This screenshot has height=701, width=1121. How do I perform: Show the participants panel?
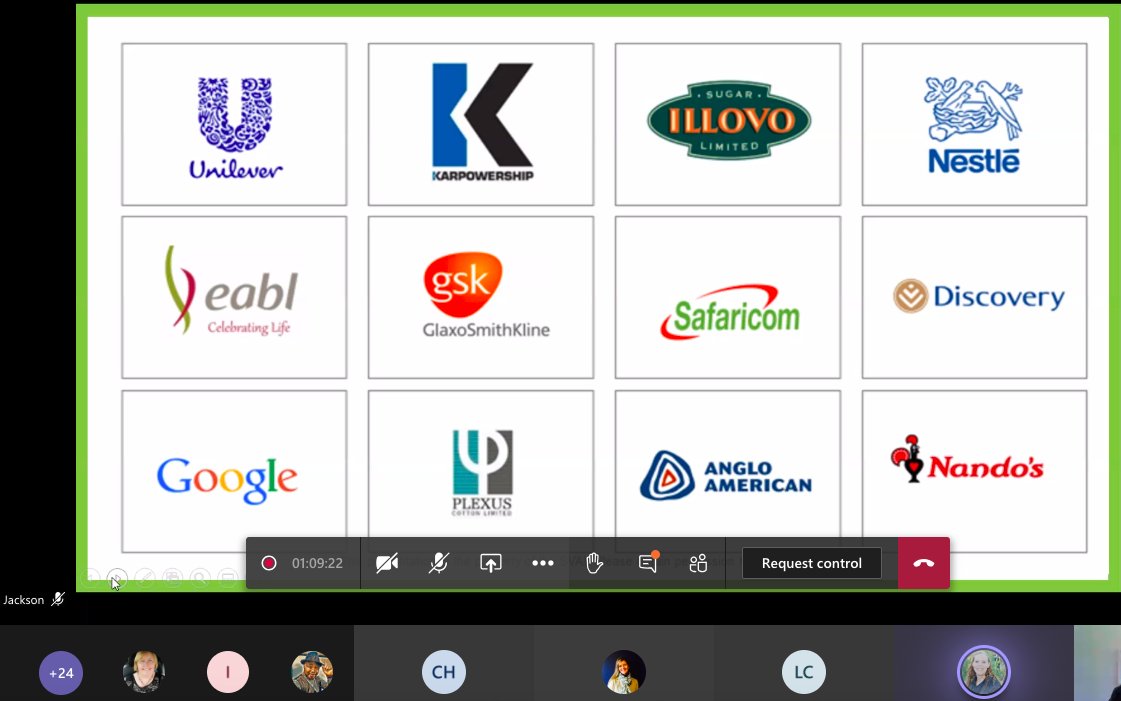(x=698, y=563)
